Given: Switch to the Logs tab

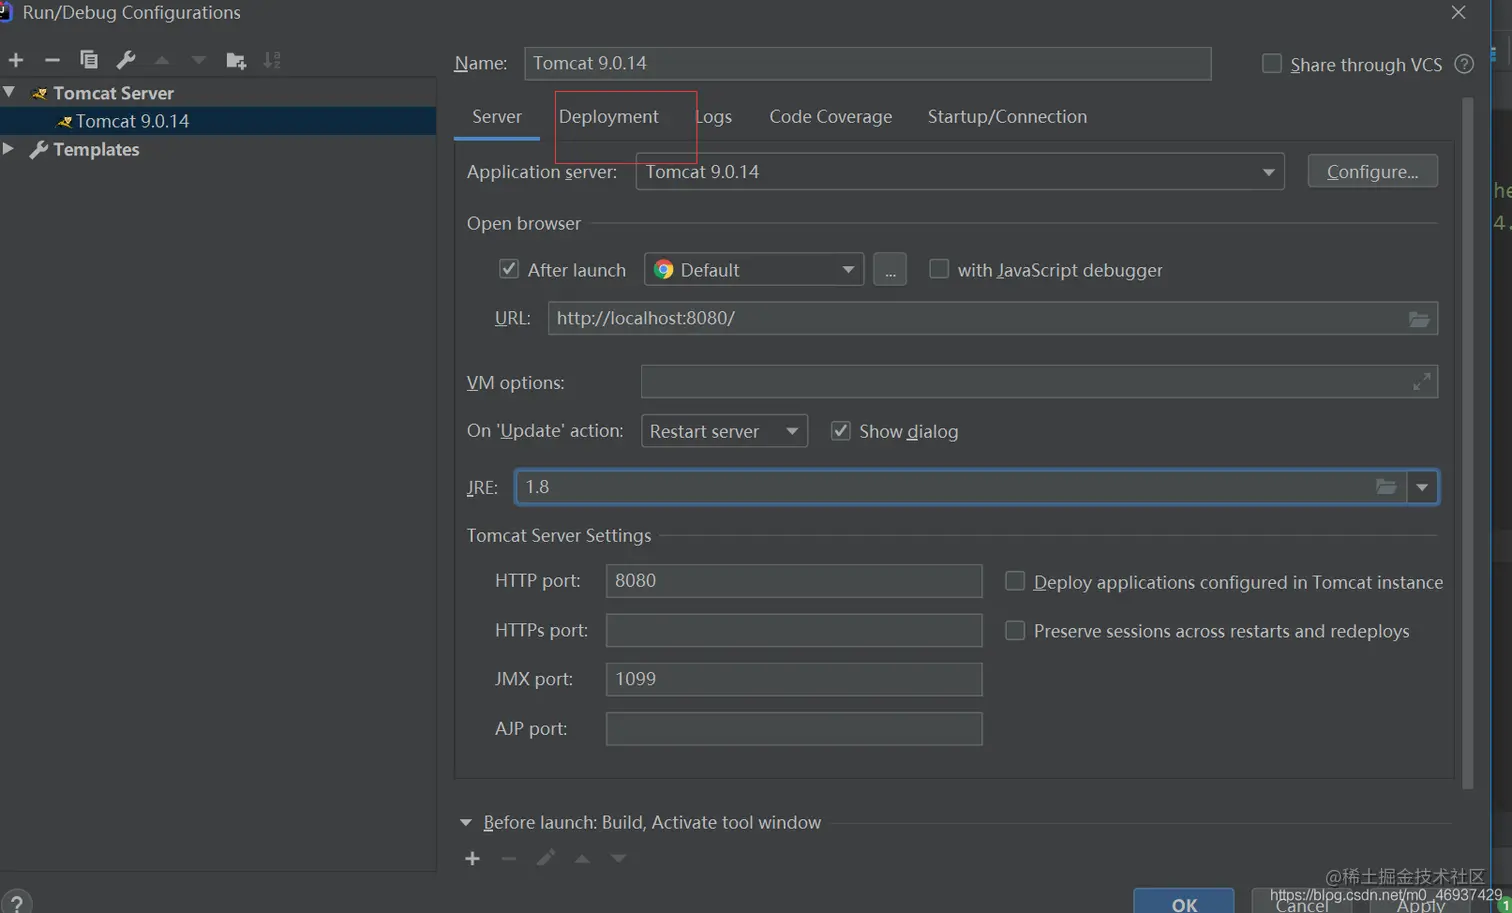Looking at the screenshot, I should tap(713, 116).
